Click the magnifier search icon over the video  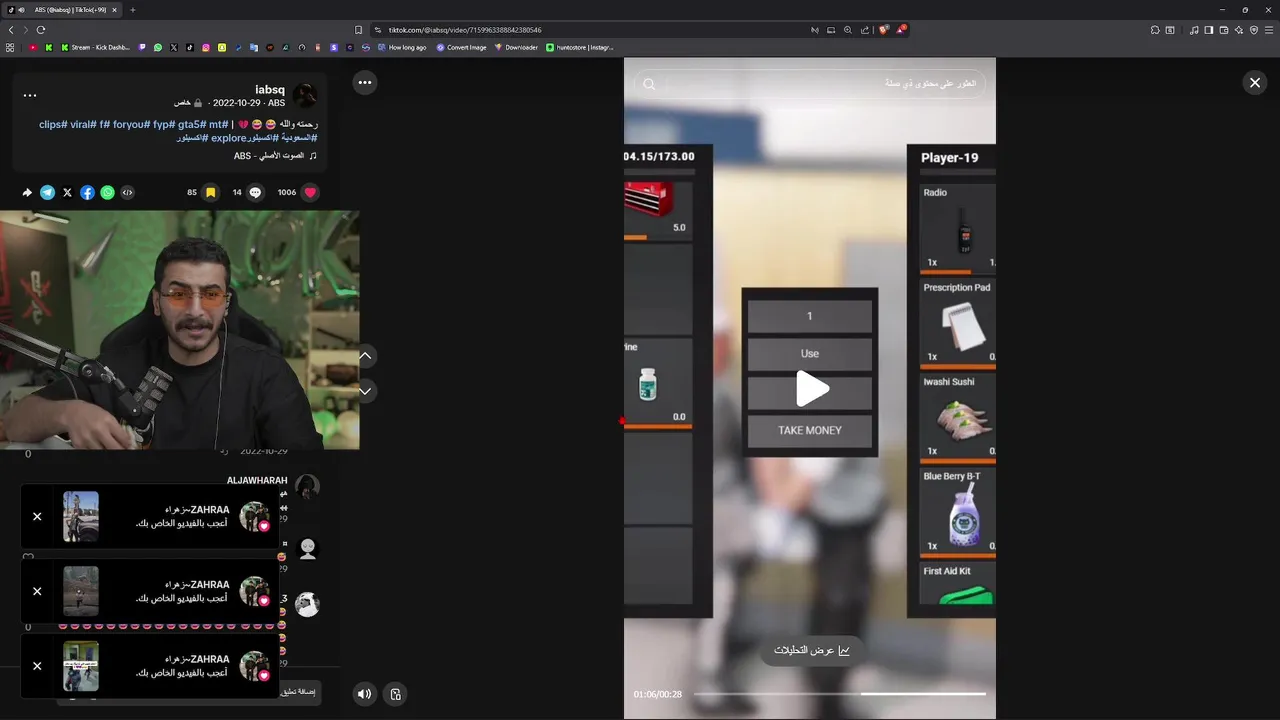click(x=649, y=84)
